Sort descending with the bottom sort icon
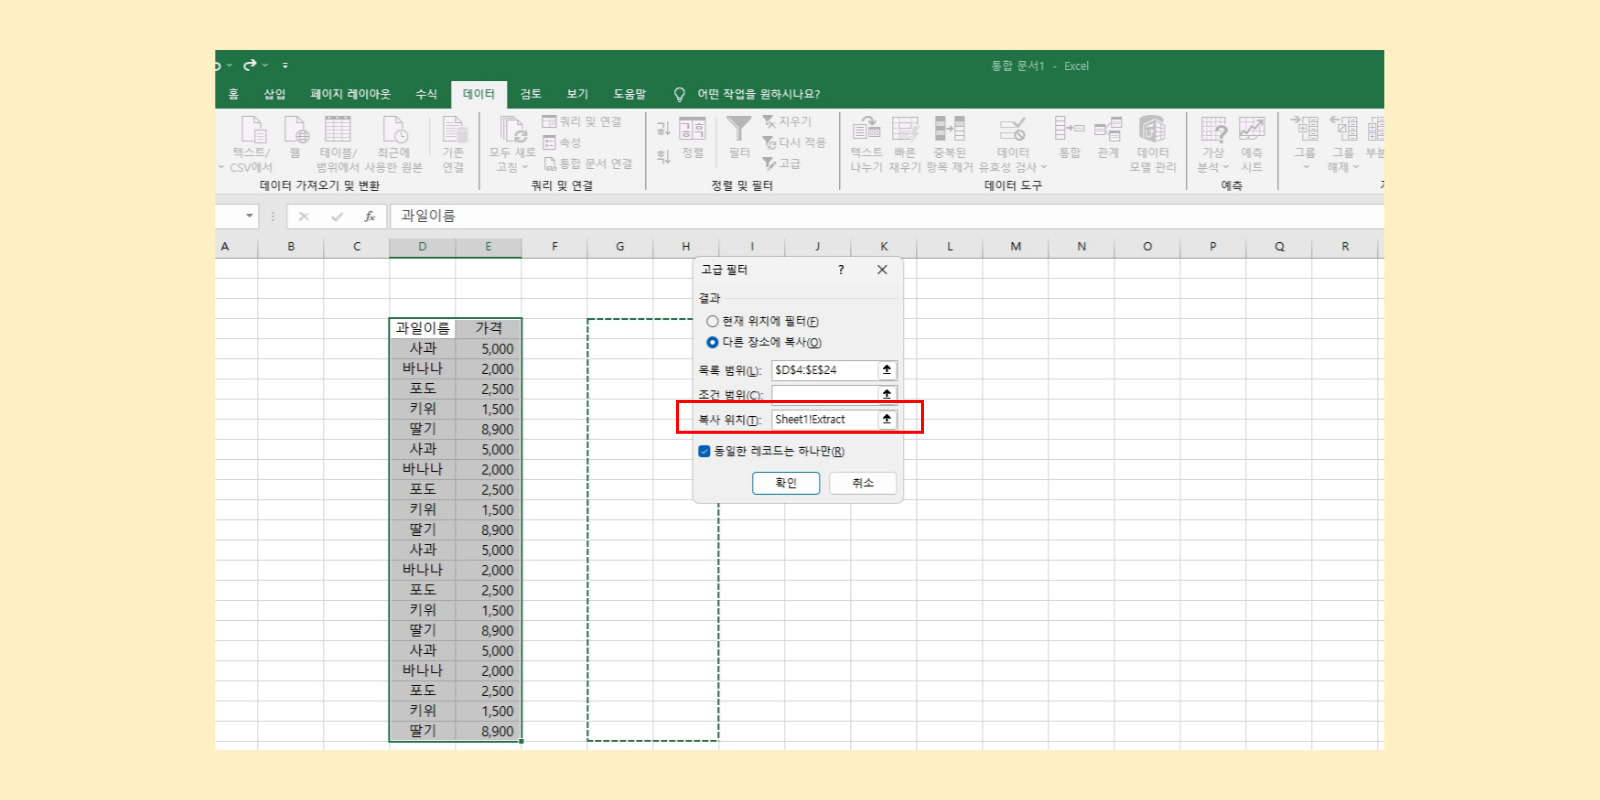 pos(663,156)
